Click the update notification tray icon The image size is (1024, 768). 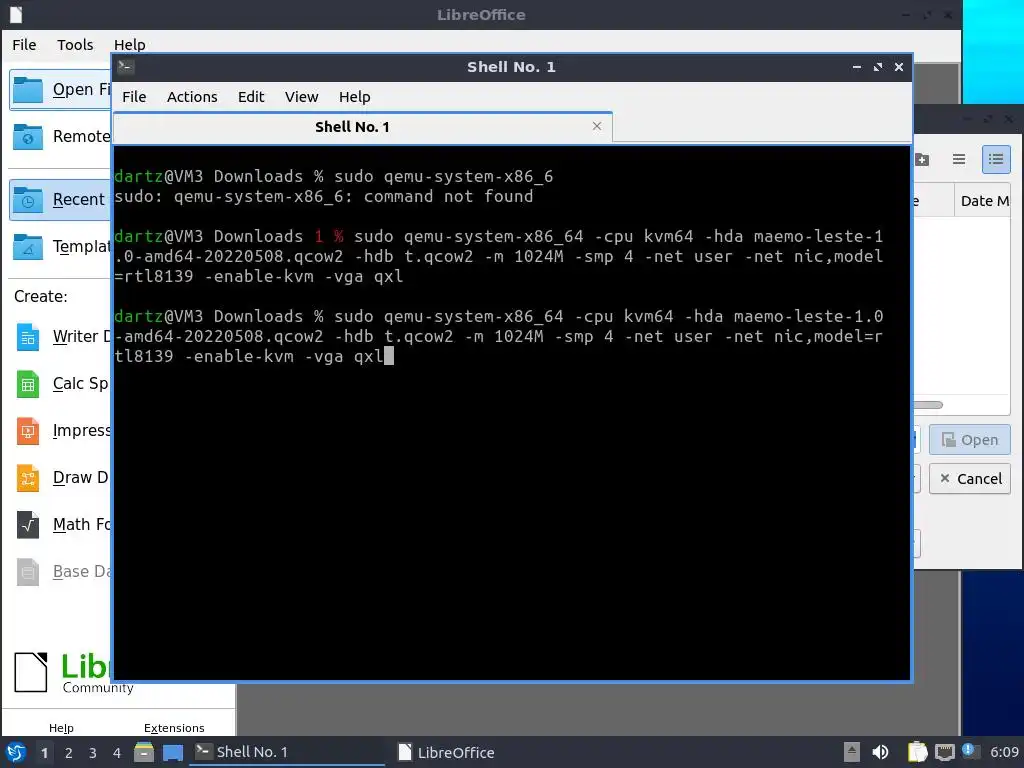pos(970,751)
